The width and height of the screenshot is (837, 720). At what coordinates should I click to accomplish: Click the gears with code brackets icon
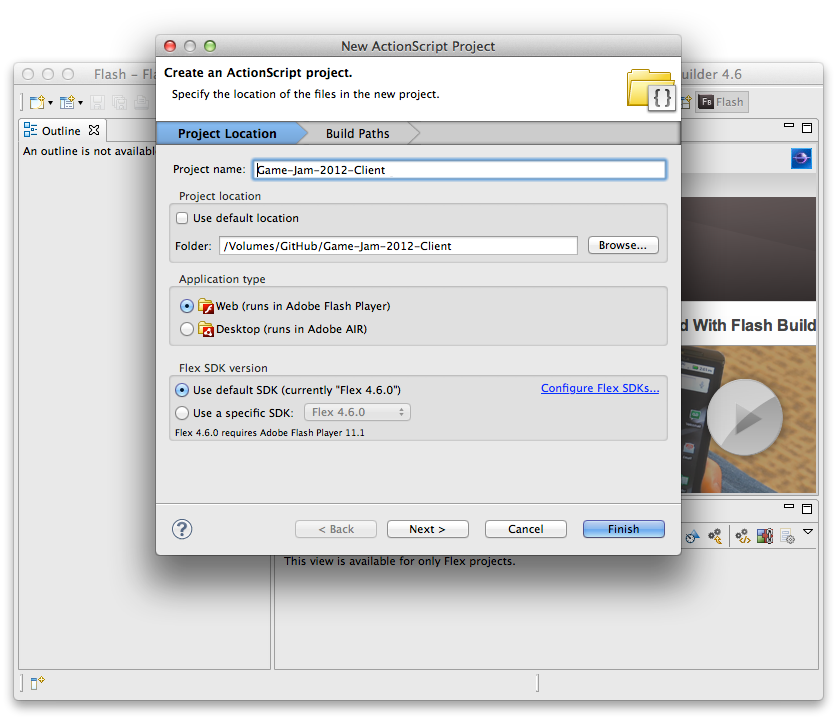(743, 536)
